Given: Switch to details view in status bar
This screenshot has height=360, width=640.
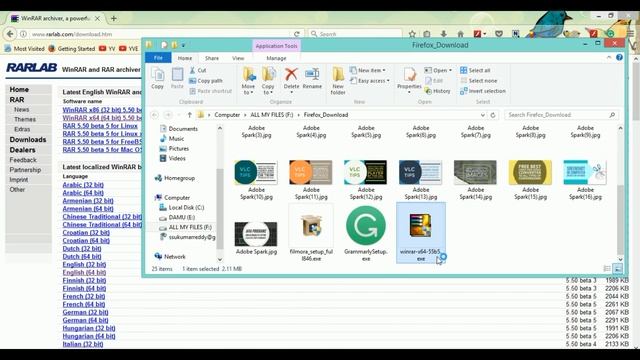Looking at the screenshot, I should (x=607, y=269).
